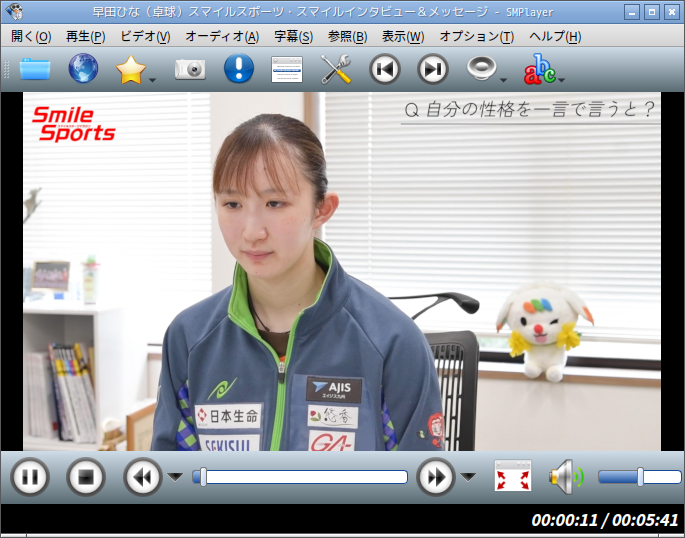Open the rewind options dropdown arrow
The image size is (685, 538).
coord(175,477)
